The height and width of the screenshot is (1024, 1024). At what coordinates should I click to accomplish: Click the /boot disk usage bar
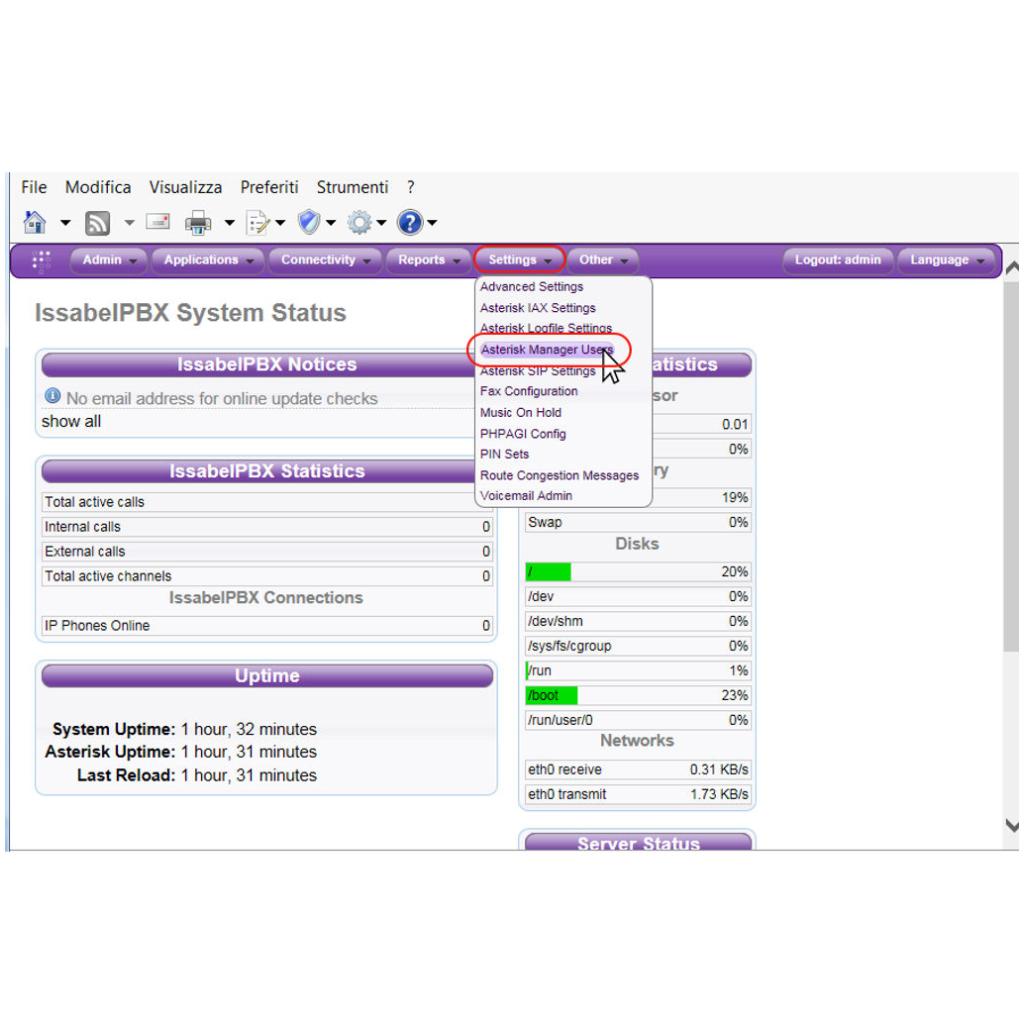(551, 695)
